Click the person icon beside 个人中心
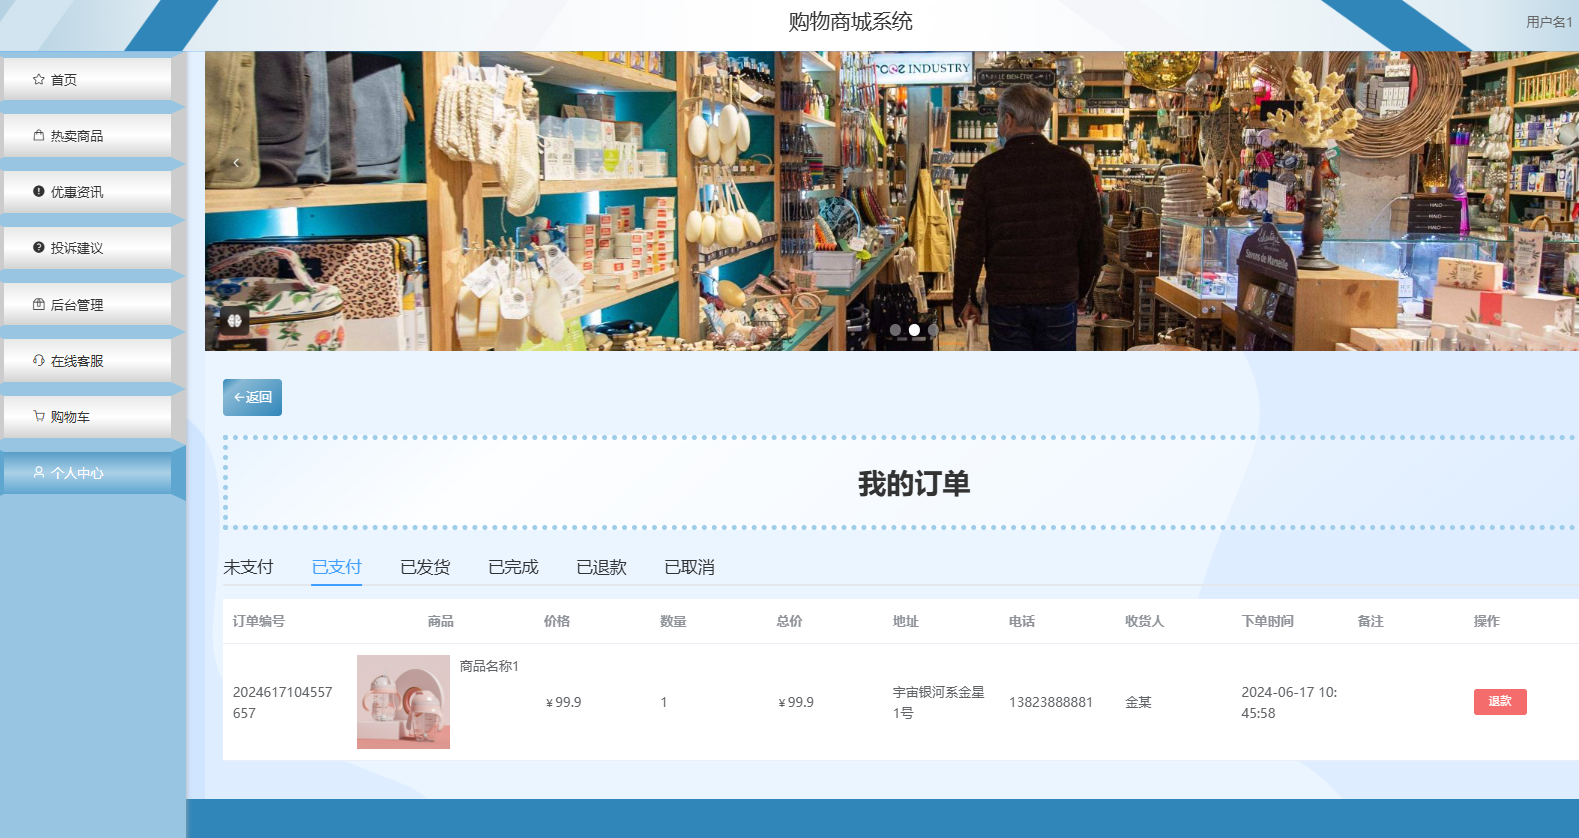 tap(38, 472)
